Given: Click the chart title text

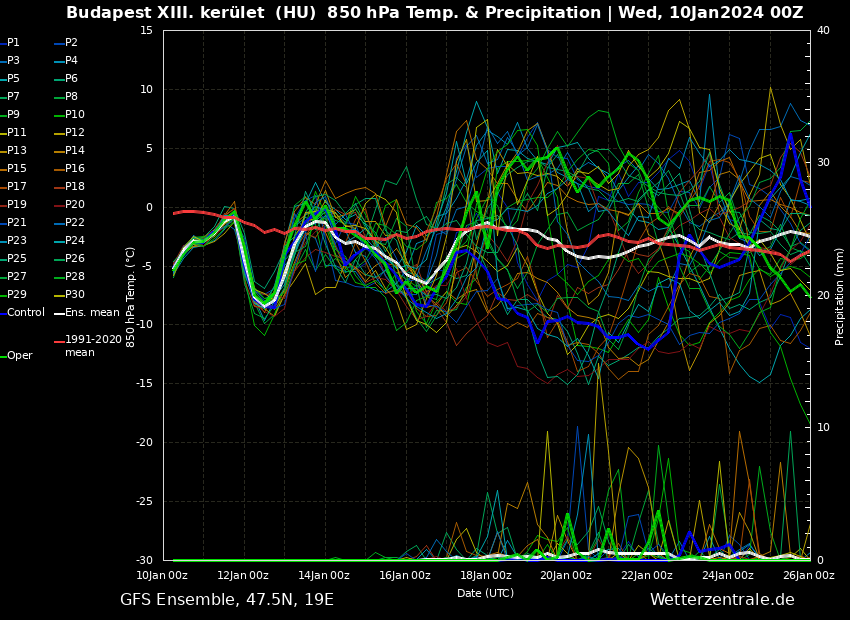Looking at the screenshot, I should point(434,13).
